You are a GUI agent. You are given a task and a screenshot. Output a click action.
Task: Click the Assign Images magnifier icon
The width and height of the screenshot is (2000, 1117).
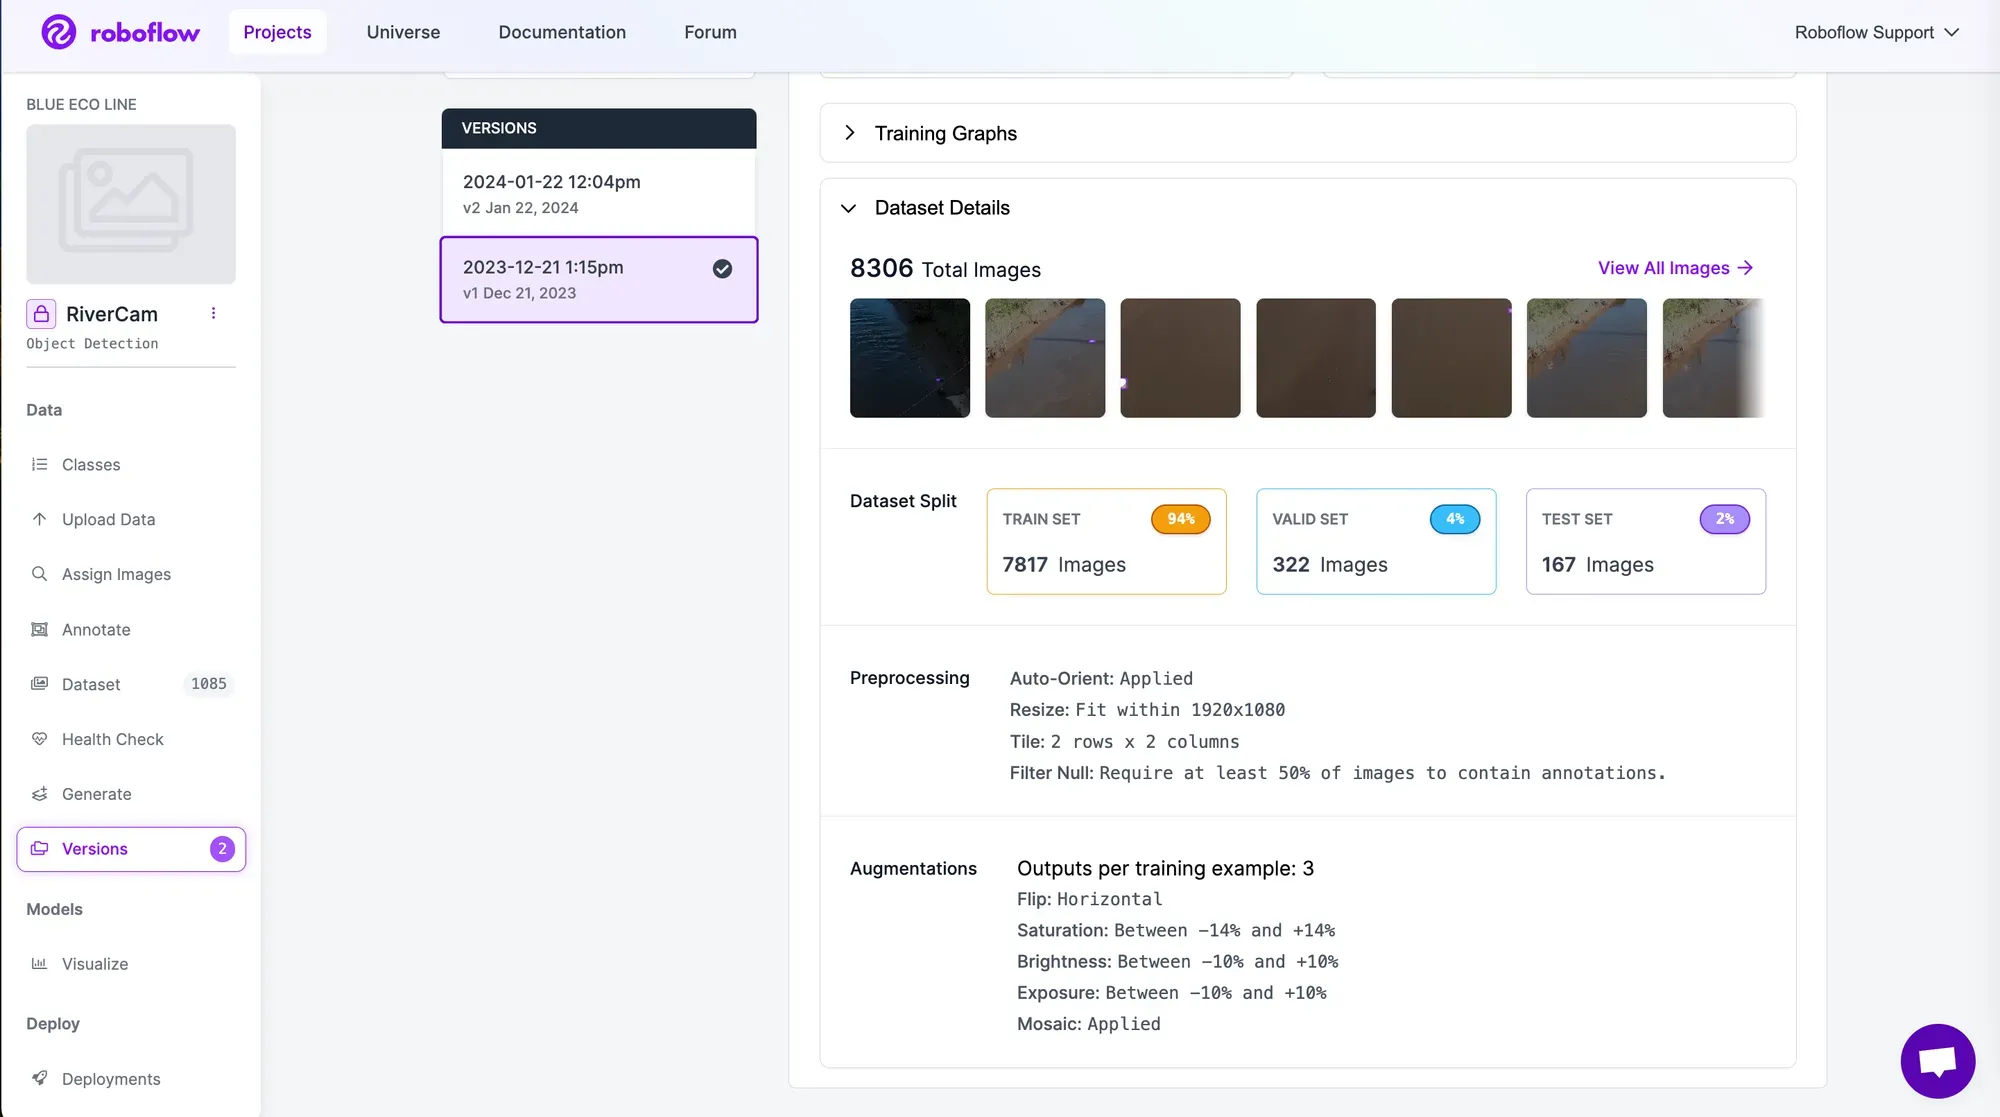[39, 574]
